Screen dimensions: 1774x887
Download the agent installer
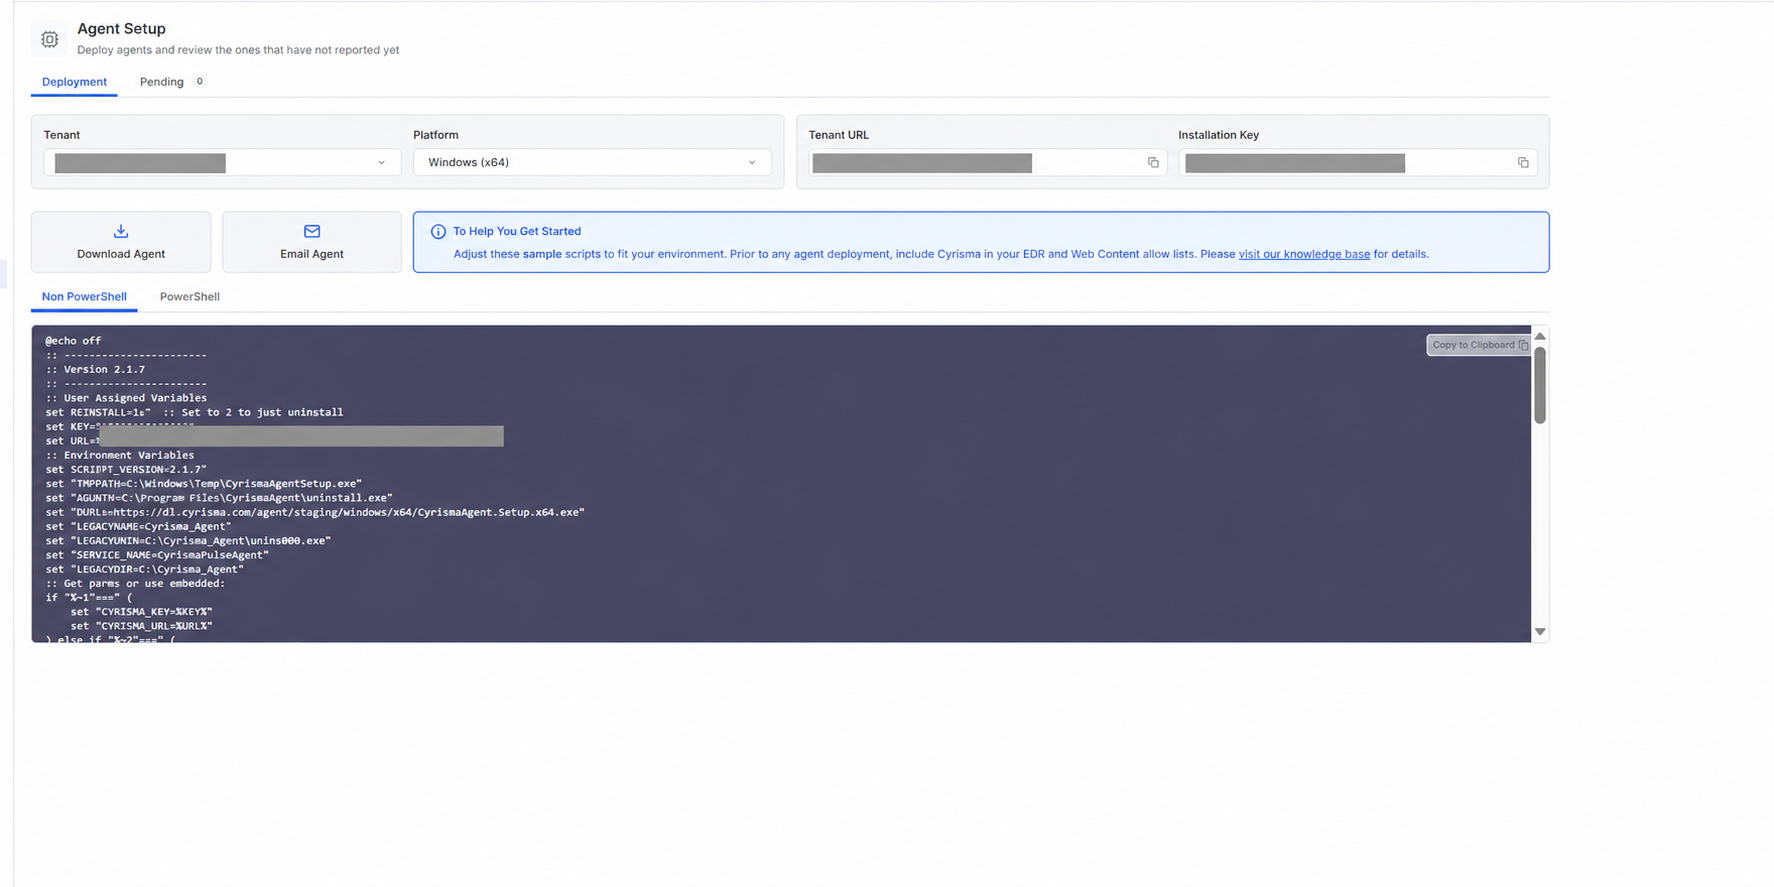click(121, 242)
